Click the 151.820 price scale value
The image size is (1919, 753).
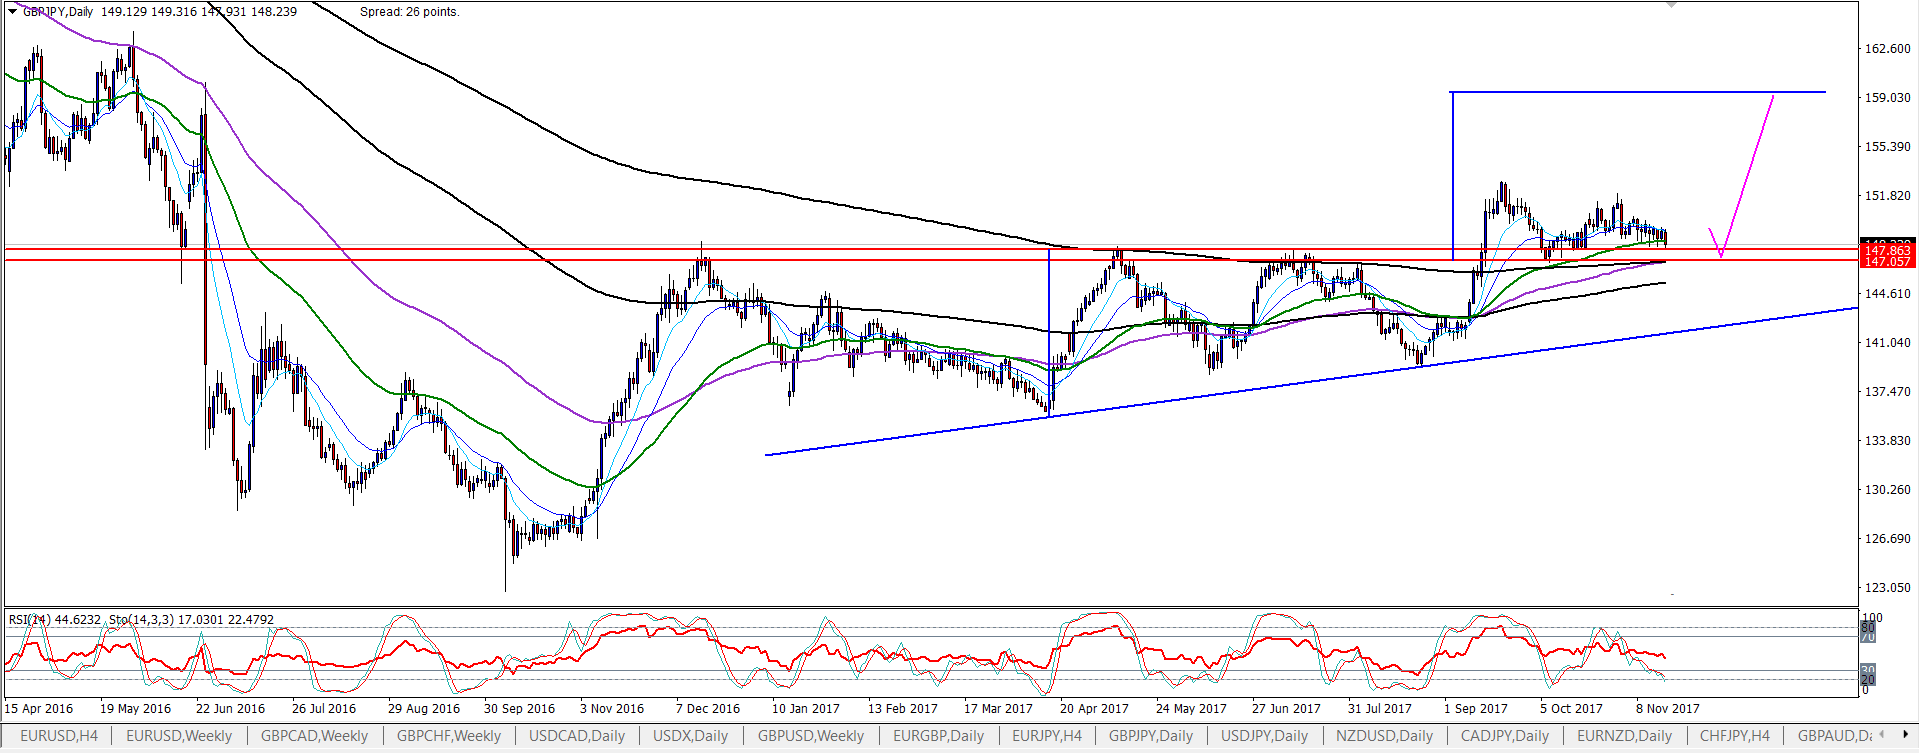click(1888, 196)
